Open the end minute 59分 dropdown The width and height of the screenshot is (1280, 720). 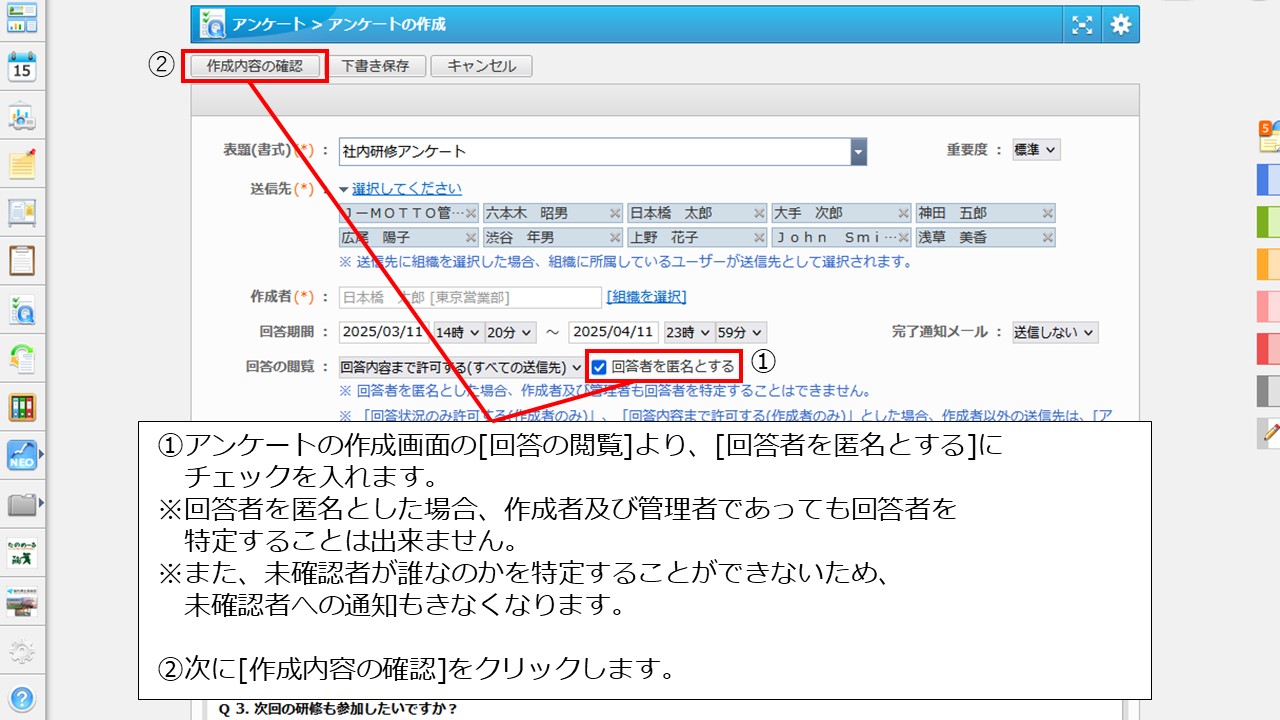(740, 332)
